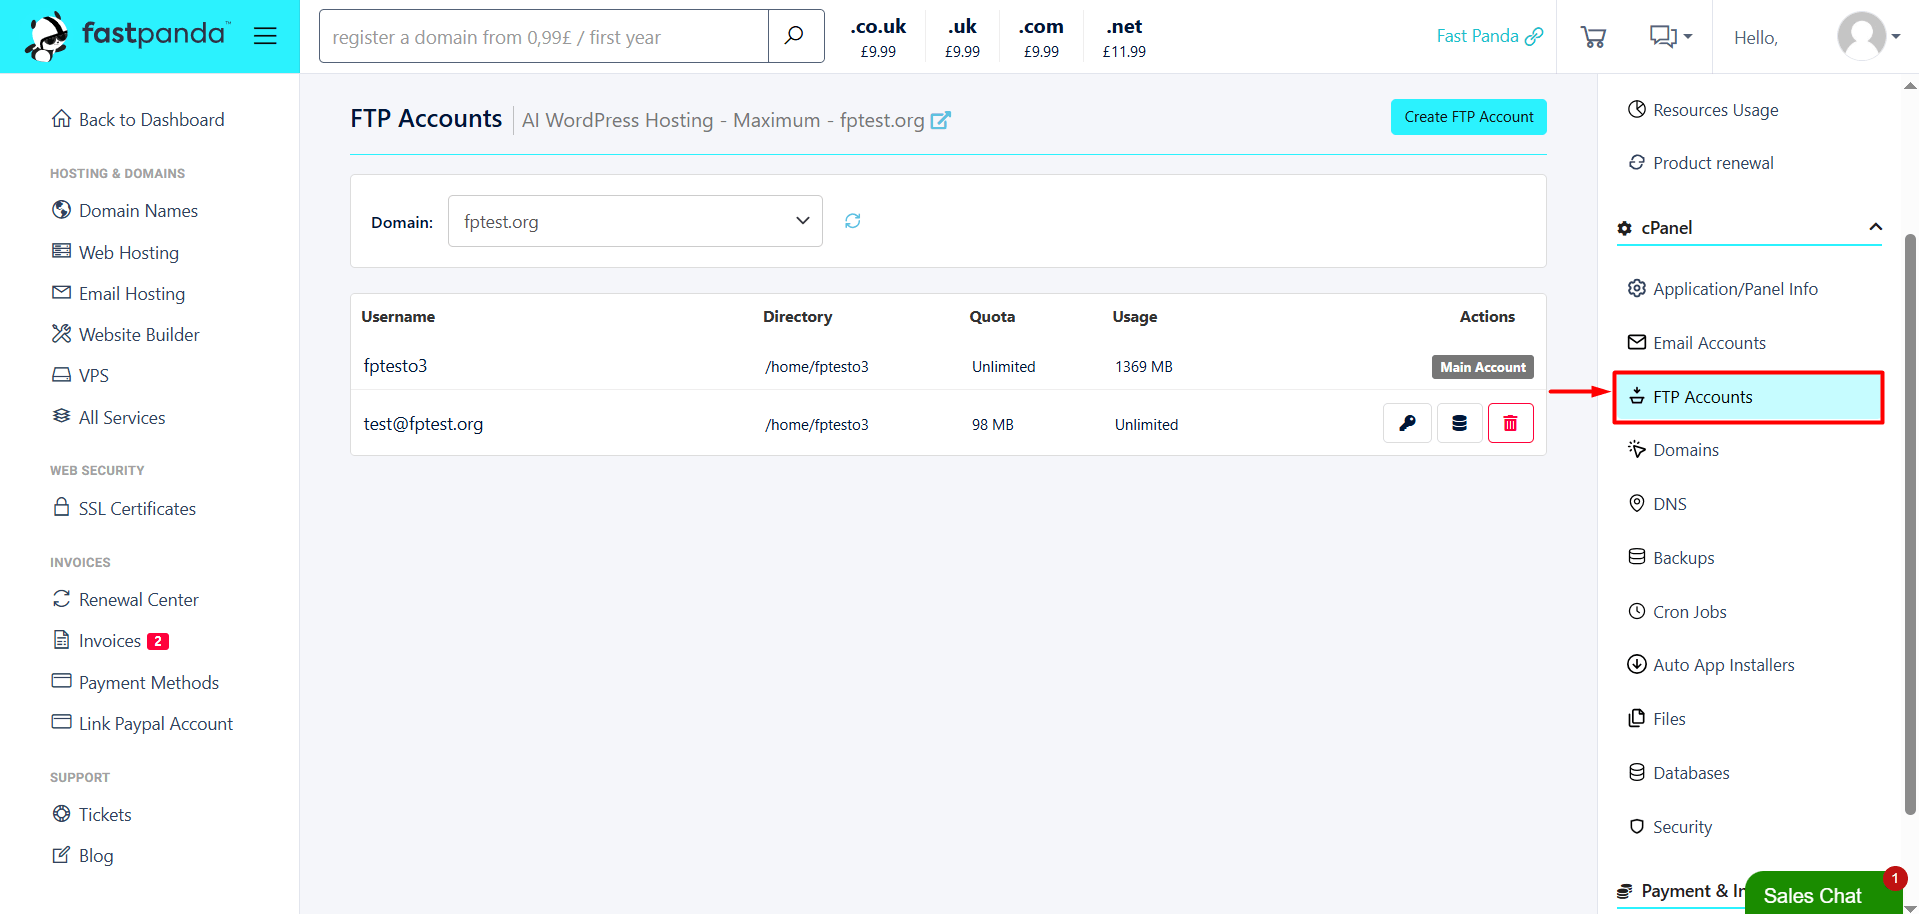Open Website Builder in sidebar
Image resolution: width=1919 pixels, height=914 pixels.
click(x=126, y=335)
